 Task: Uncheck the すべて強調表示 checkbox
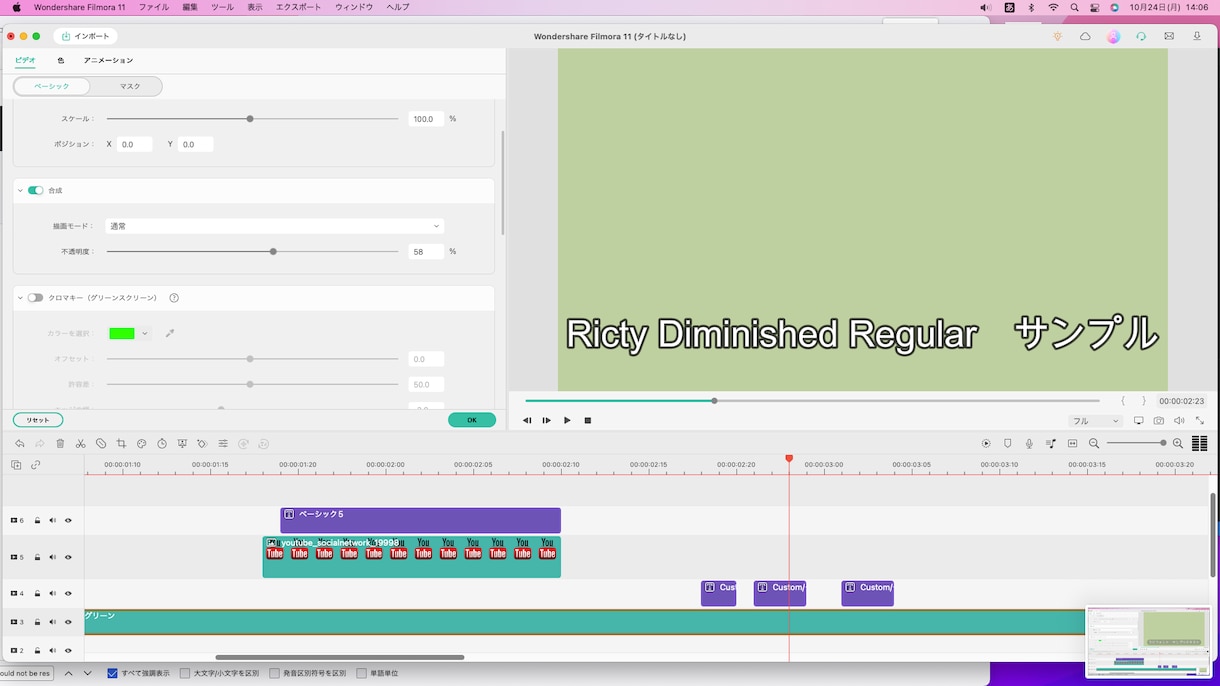112,674
